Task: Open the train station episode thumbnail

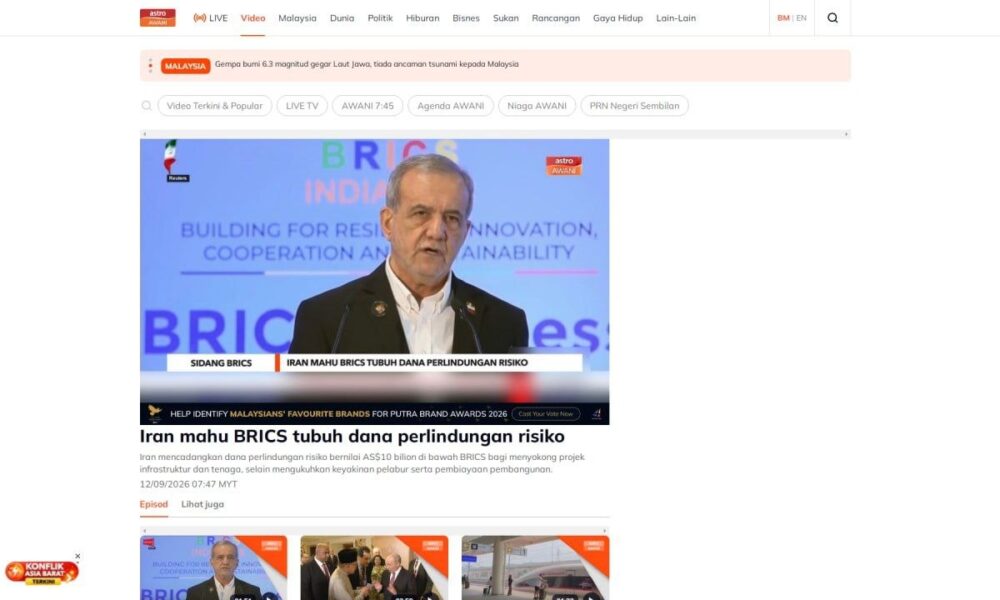Action: [x=535, y=567]
